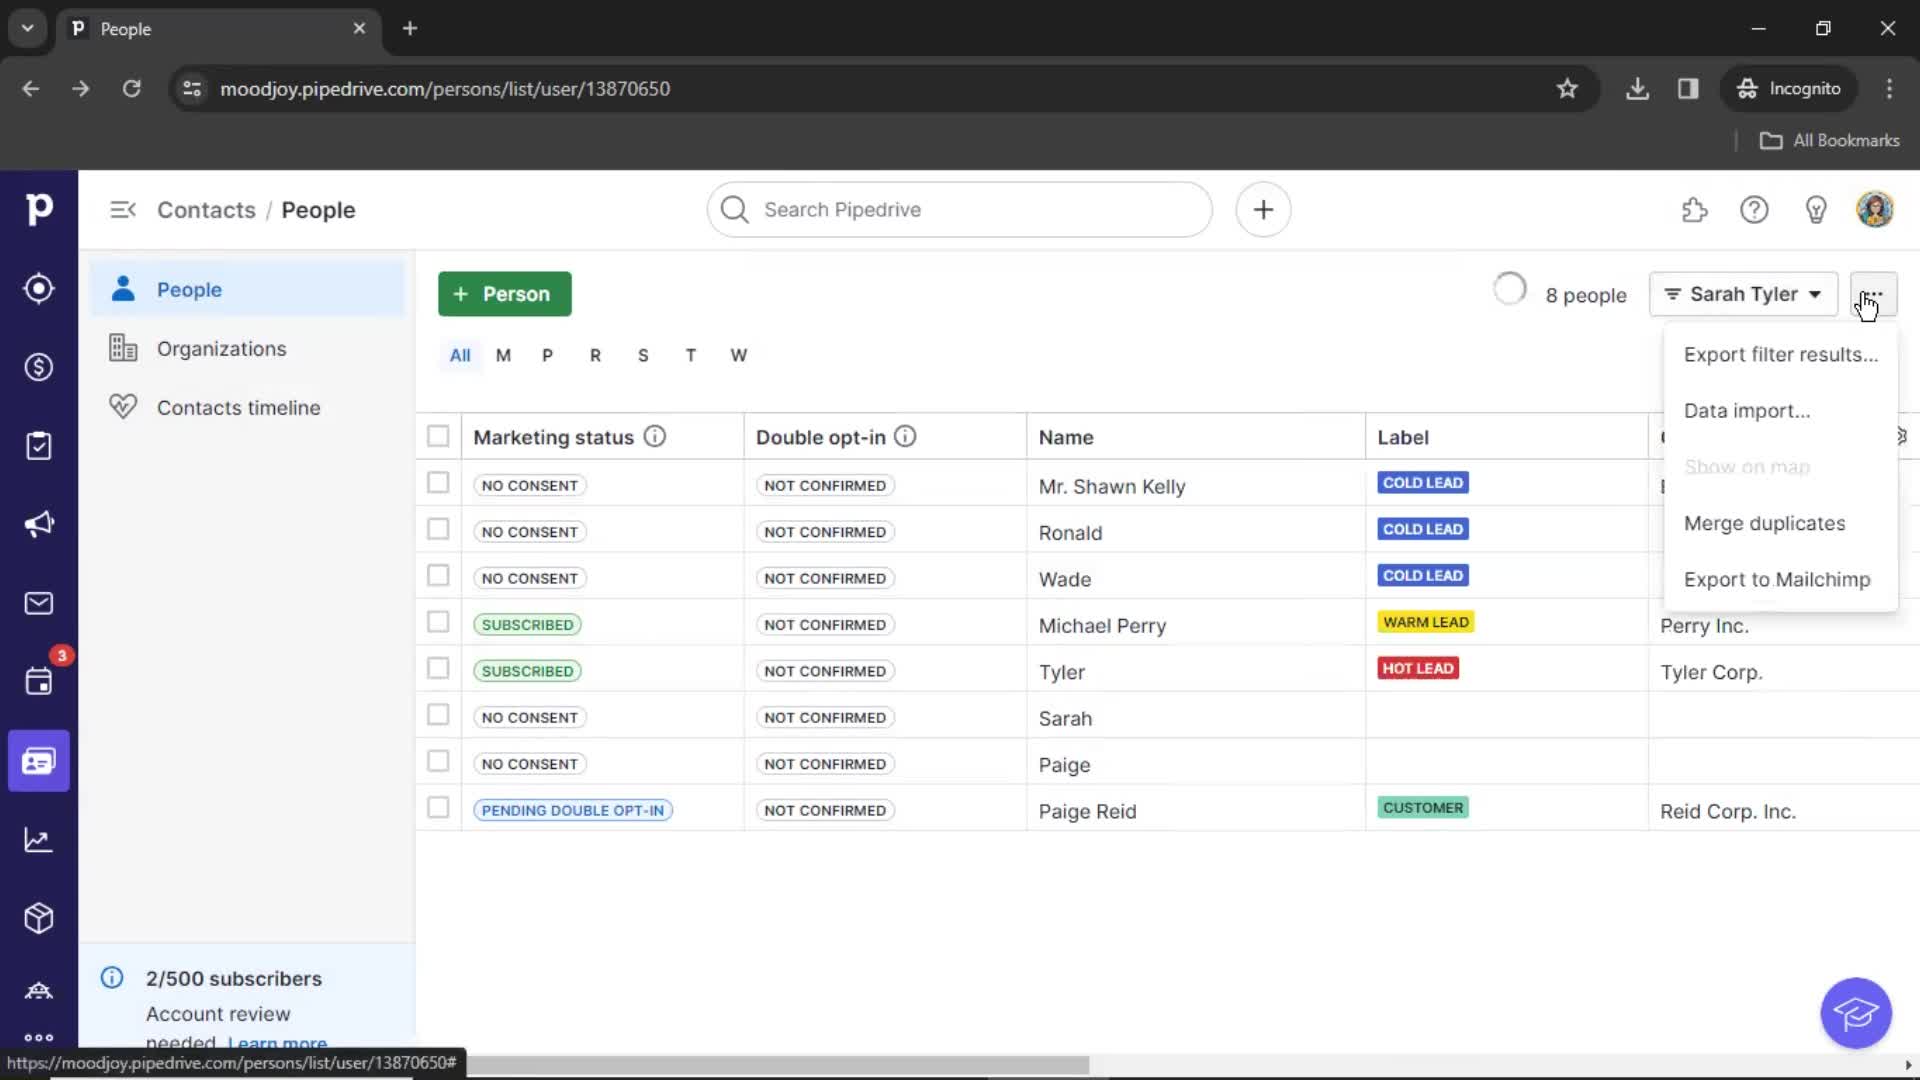Viewport: 1920px width, 1080px height.
Task: Open the Chrome menu three dots
Action: [1889, 88]
